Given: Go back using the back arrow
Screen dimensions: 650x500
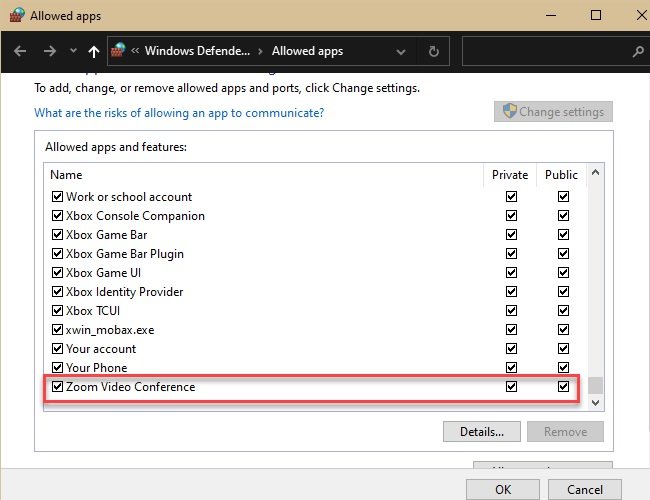Looking at the screenshot, I should pos(20,51).
